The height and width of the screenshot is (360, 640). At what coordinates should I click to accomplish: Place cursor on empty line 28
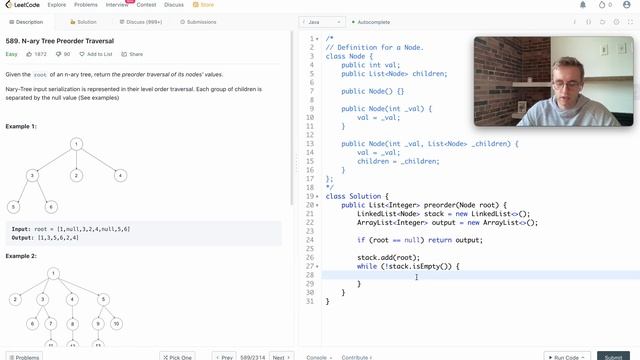480,275
